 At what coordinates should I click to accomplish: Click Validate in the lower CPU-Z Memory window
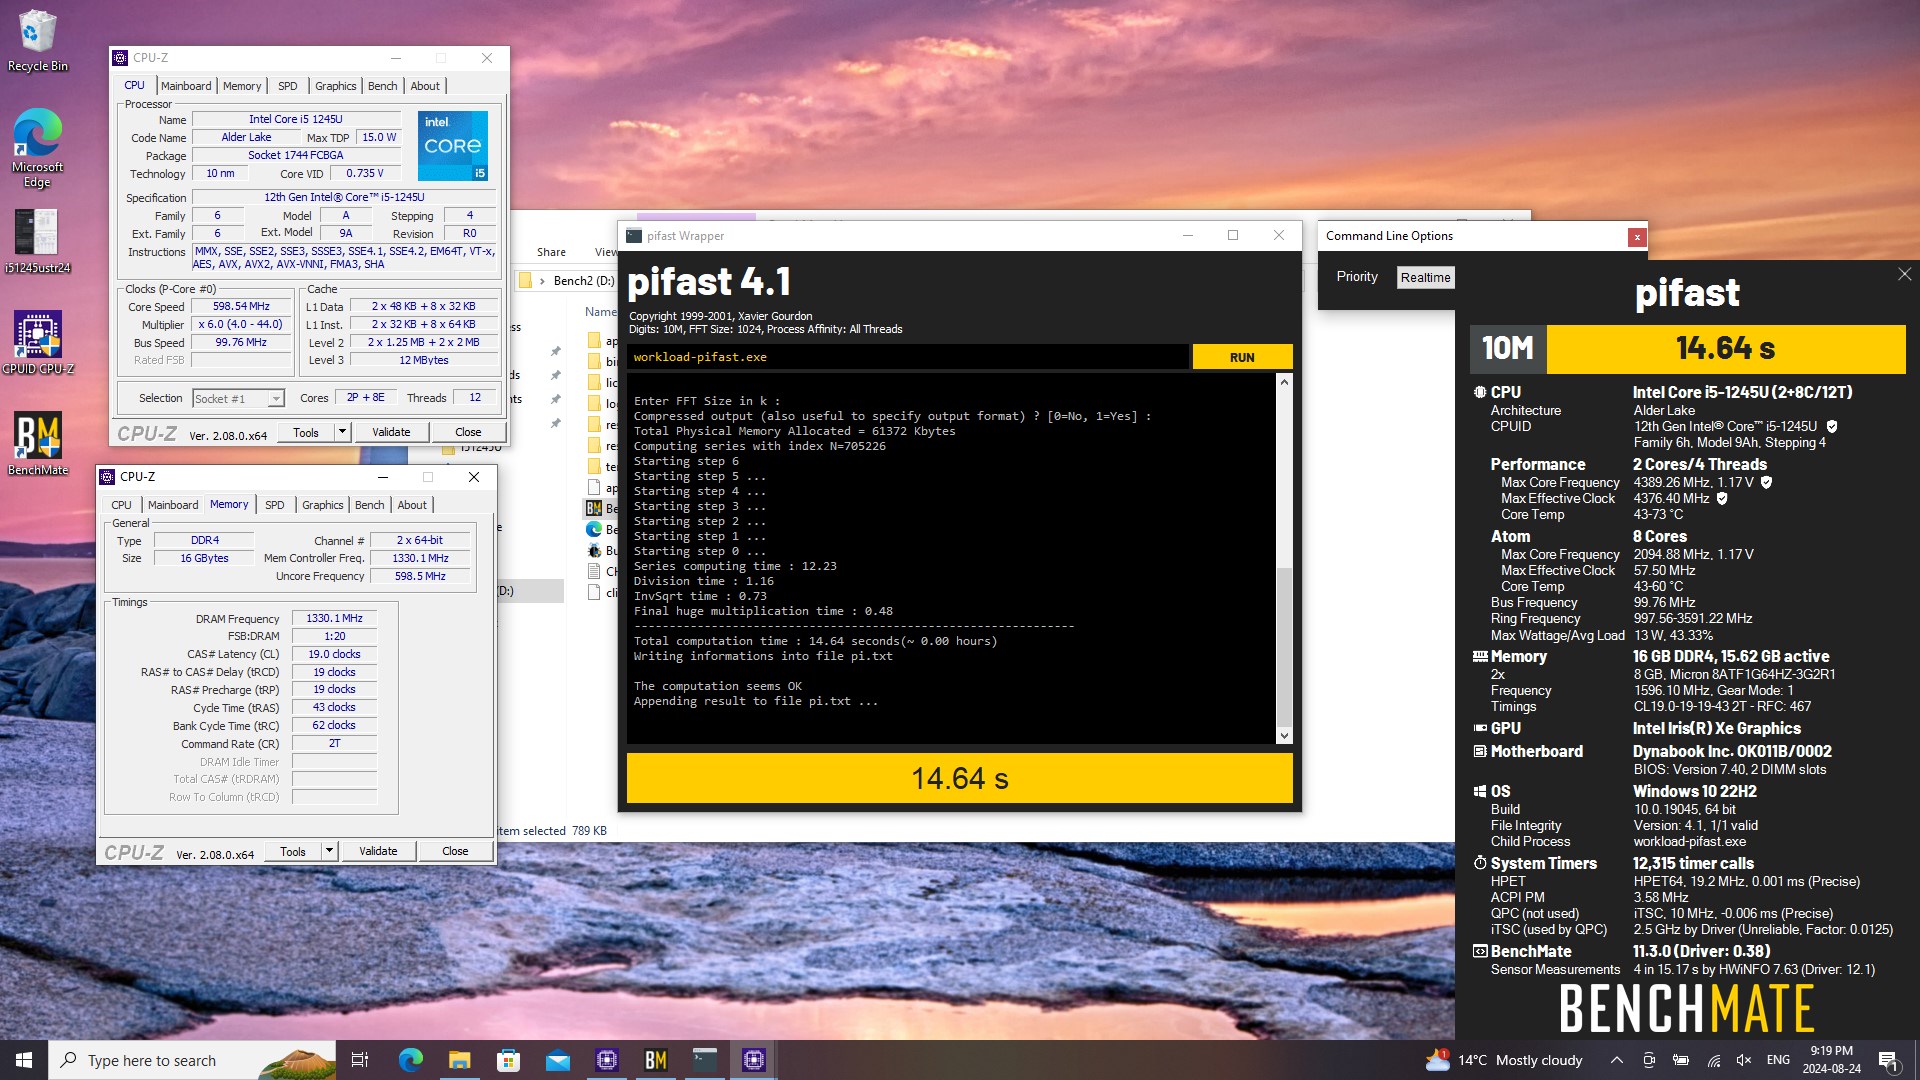point(378,851)
